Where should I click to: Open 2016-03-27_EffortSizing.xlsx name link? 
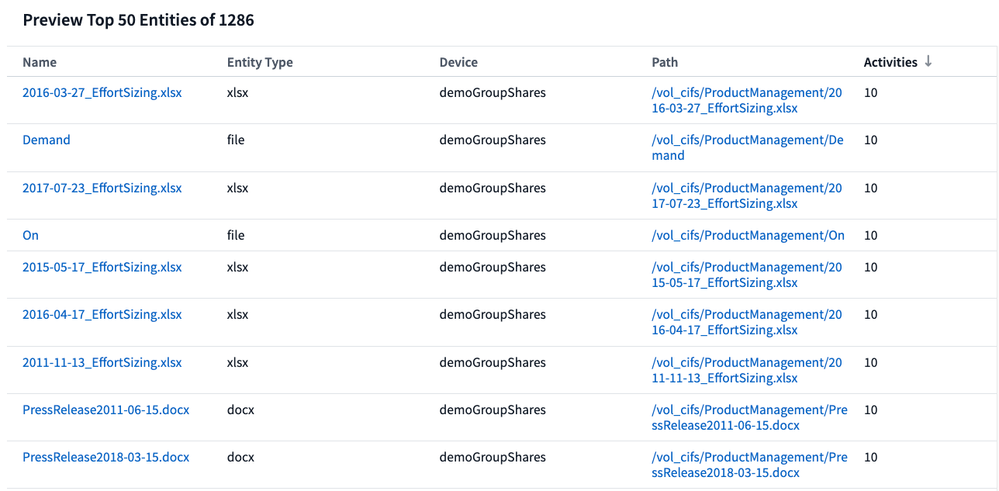pos(102,93)
